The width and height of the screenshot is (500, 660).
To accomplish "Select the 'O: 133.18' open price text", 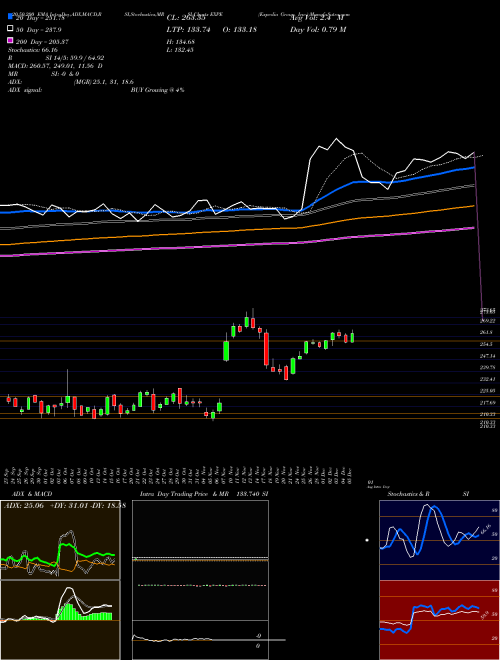I will (x=238, y=29).
